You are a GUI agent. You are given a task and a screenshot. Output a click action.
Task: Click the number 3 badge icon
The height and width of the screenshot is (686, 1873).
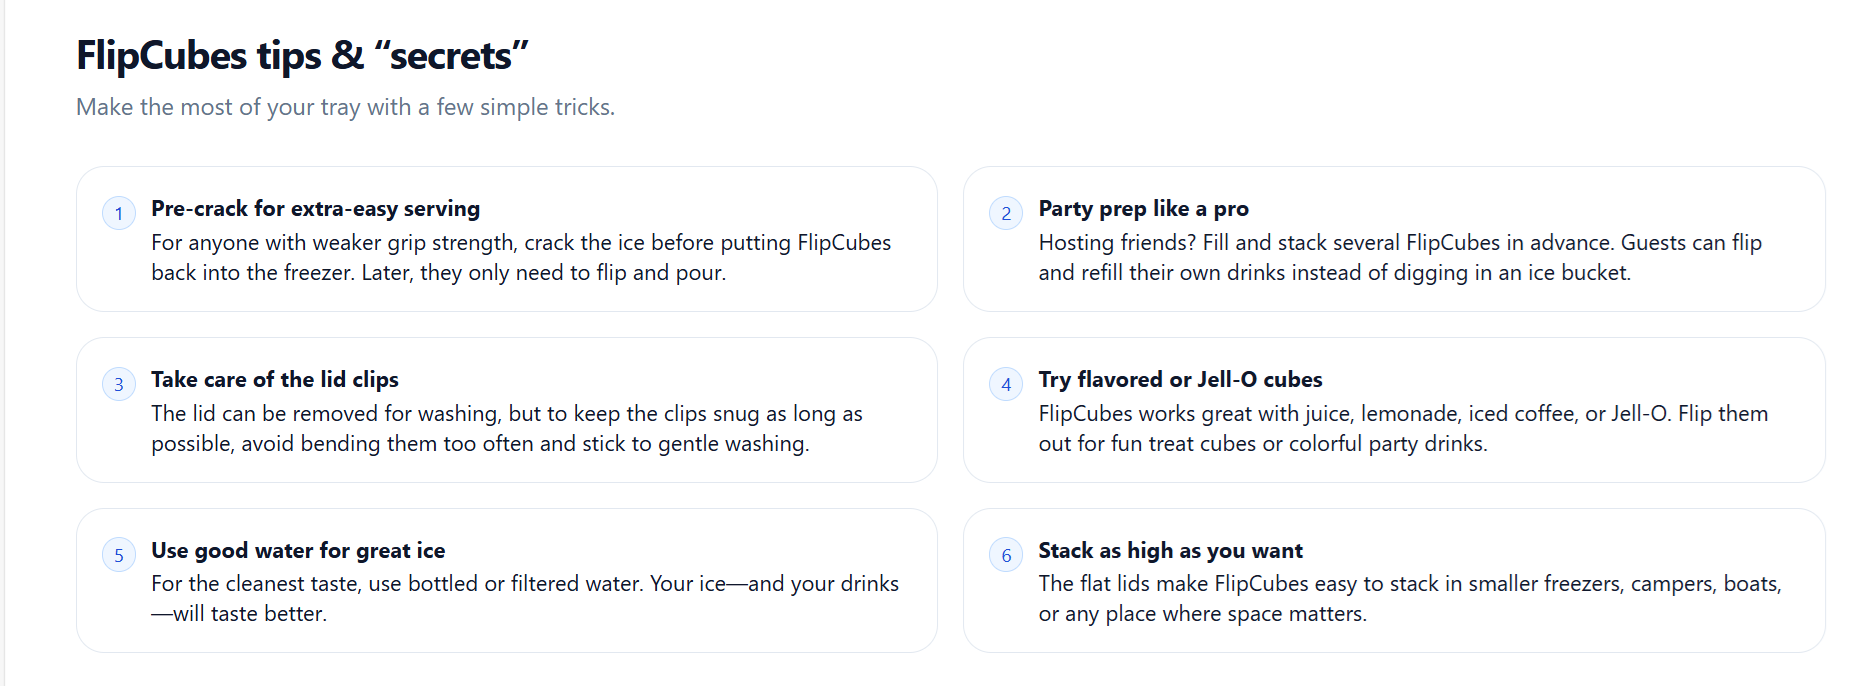click(119, 384)
